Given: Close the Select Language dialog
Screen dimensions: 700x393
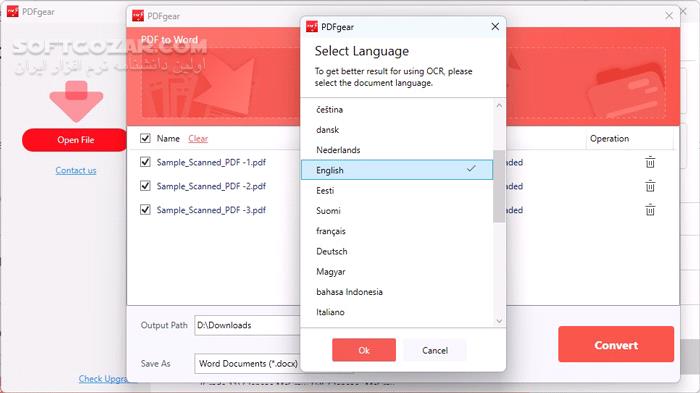Looking at the screenshot, I should click(x=495, y=27).
